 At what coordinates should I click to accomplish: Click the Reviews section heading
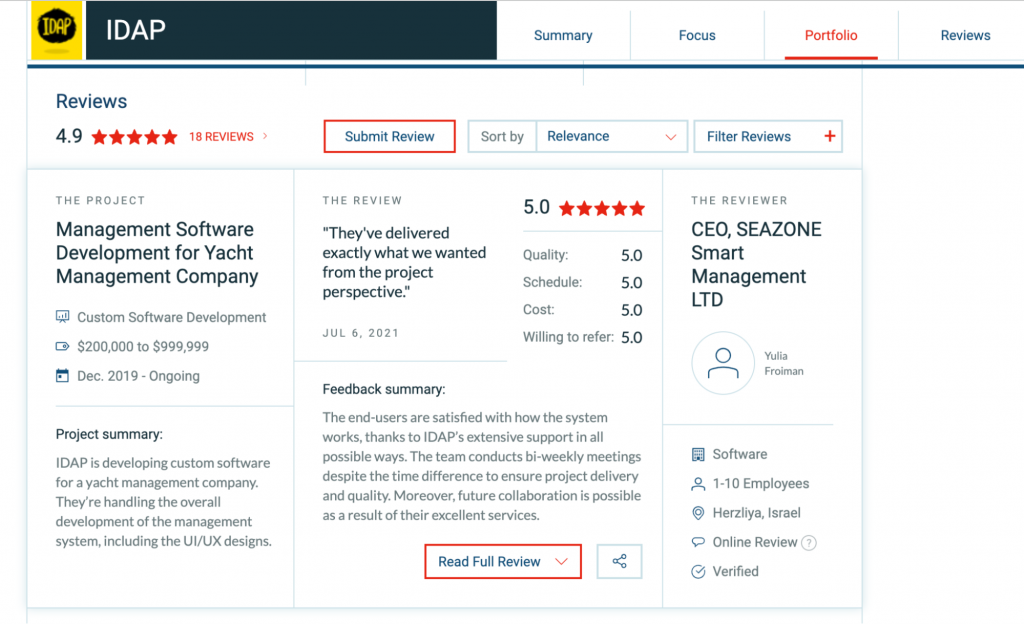(x=91, y=101)
